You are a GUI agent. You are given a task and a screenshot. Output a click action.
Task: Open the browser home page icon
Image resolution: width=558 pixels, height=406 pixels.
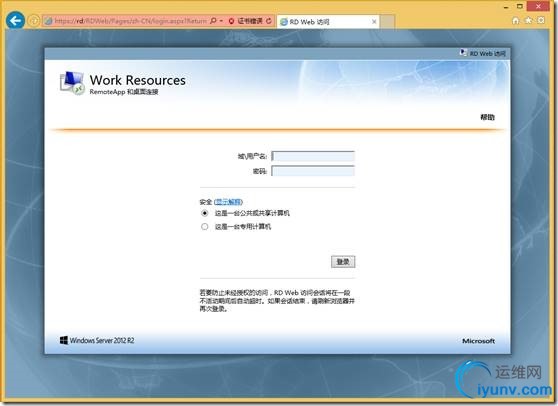coord(515,21)
